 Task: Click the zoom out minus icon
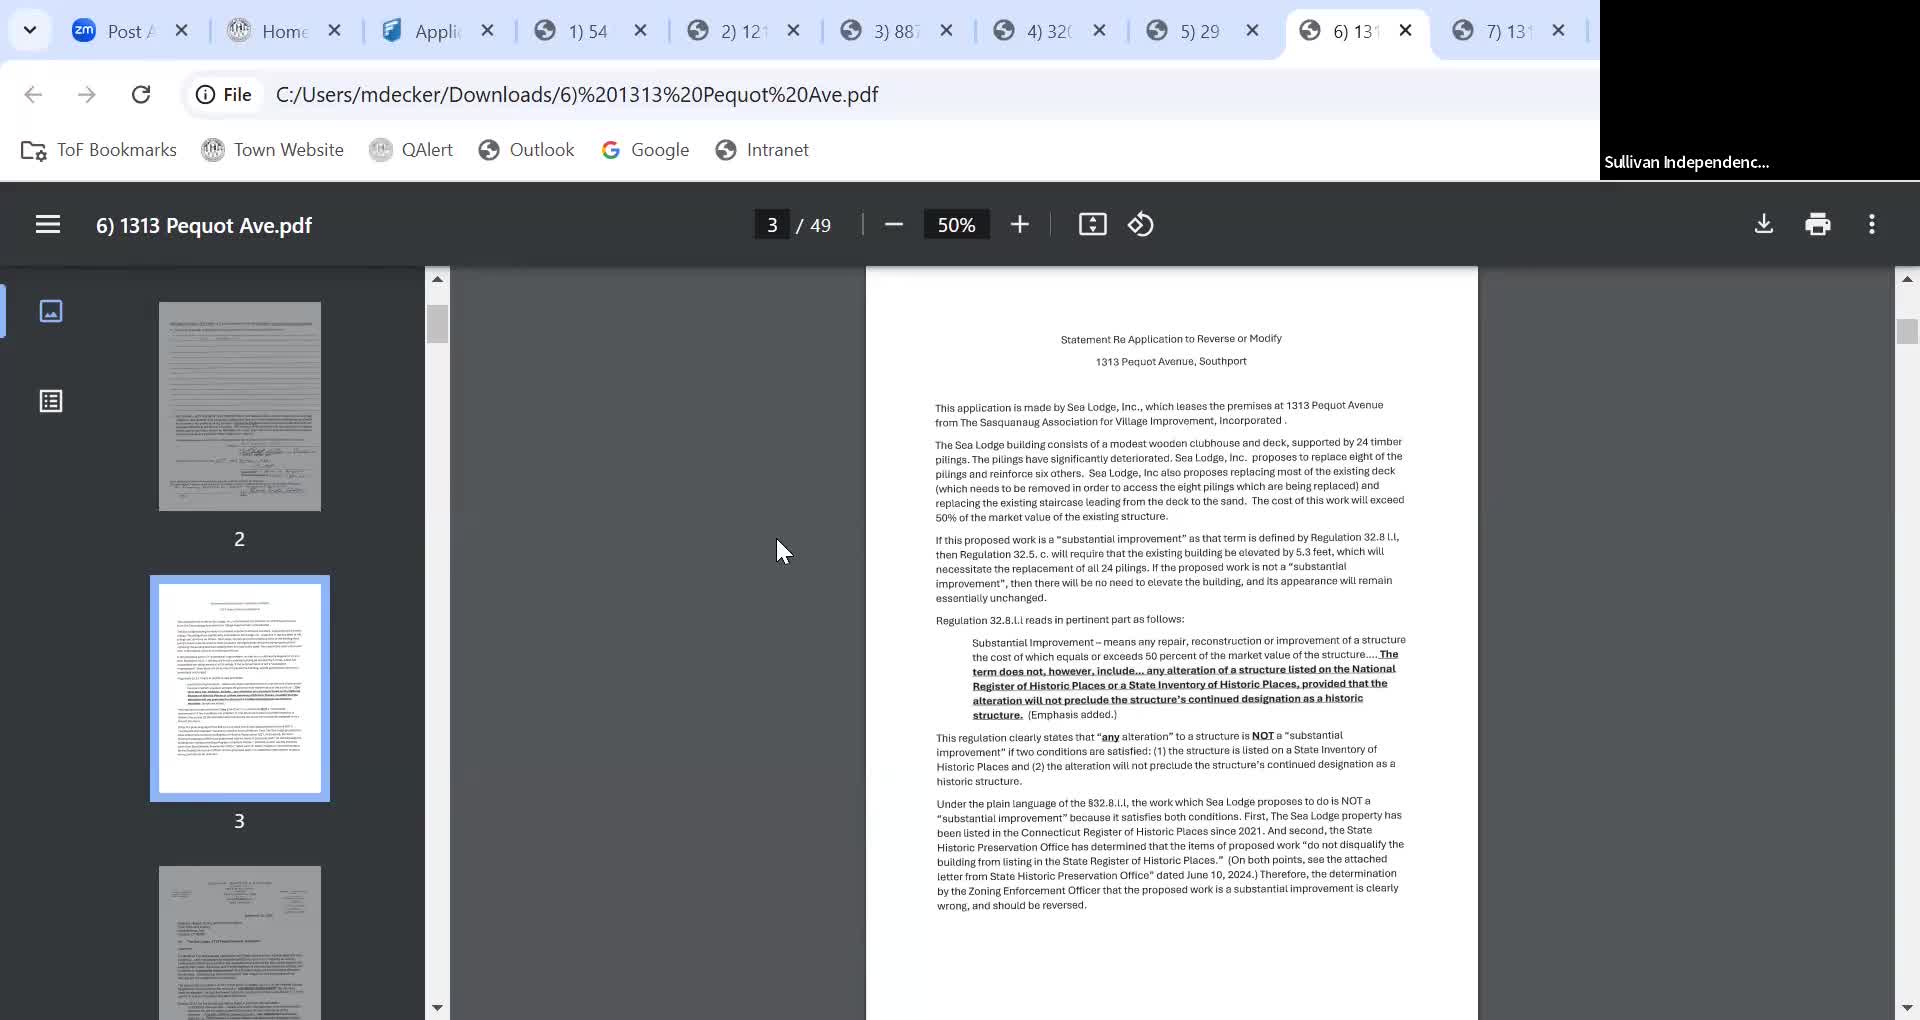(894, 225)
